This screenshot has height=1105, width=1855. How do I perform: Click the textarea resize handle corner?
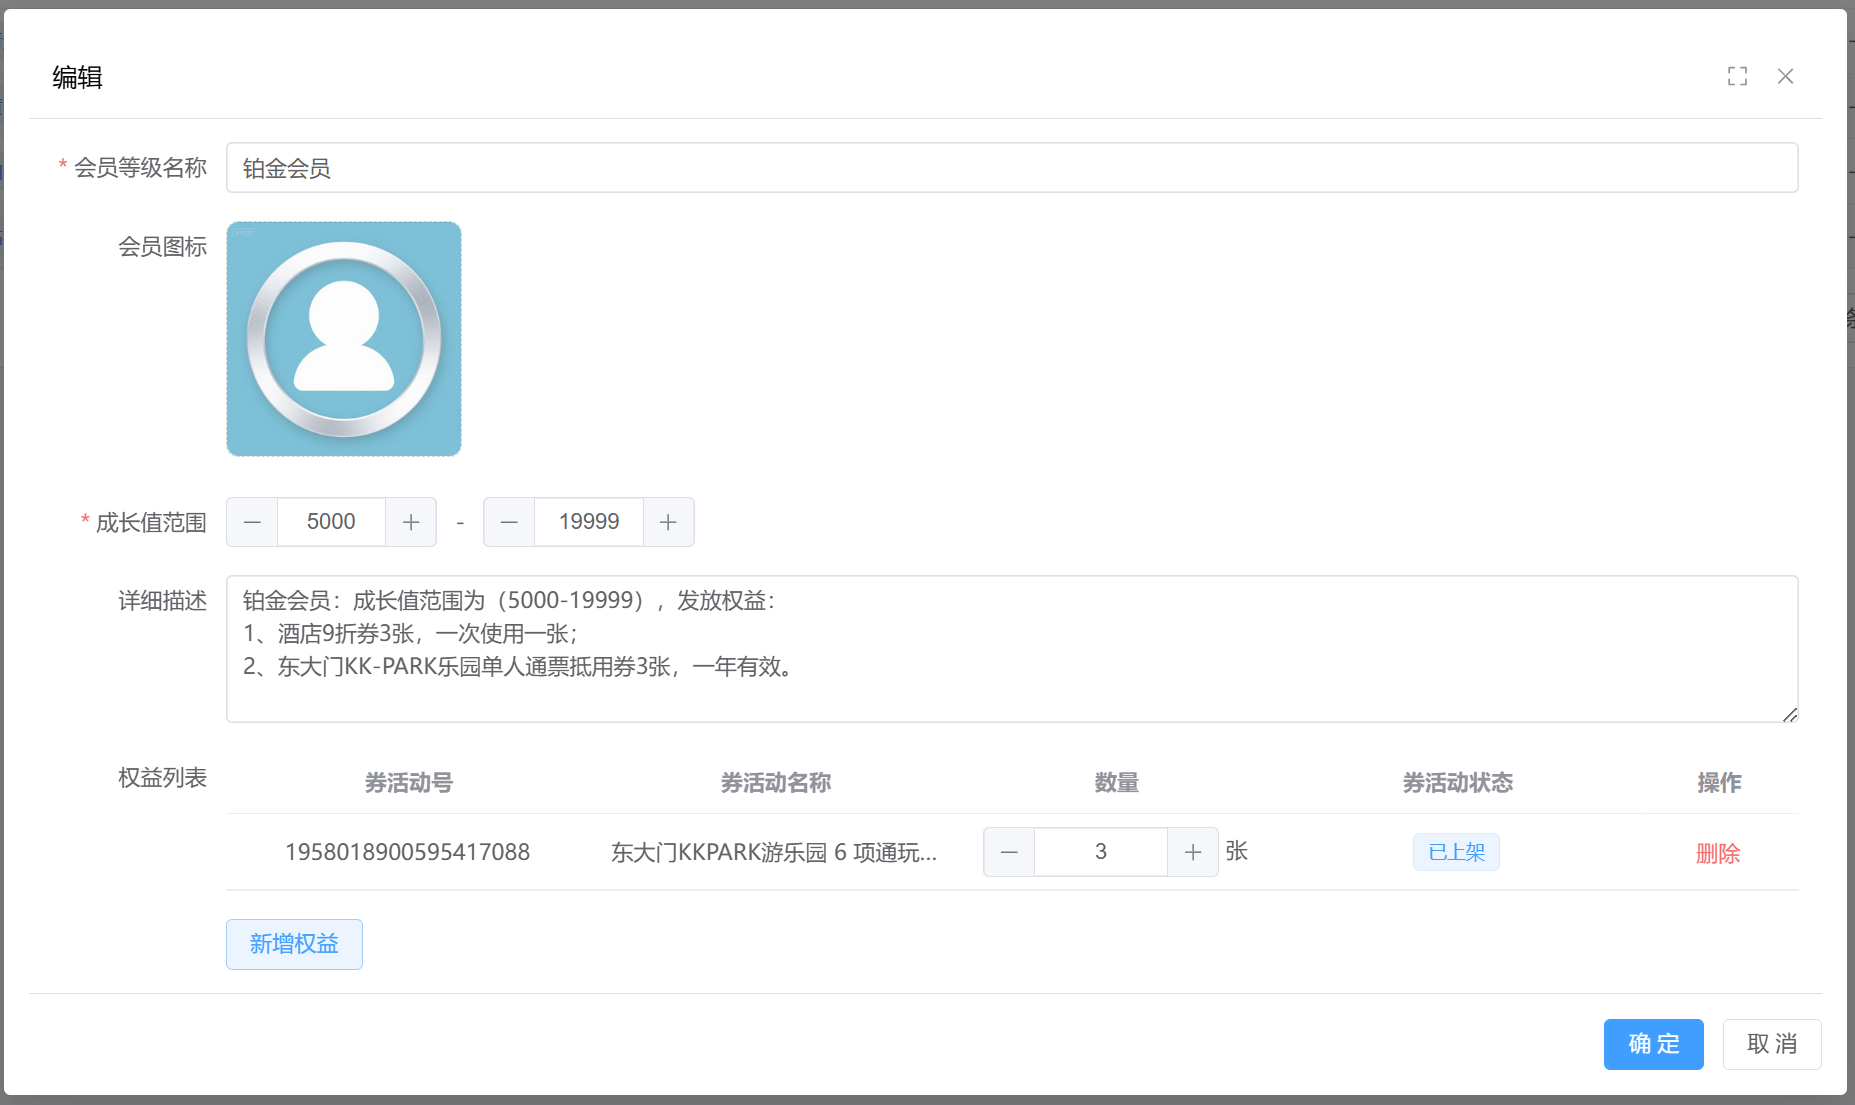tap(1790, 714)
